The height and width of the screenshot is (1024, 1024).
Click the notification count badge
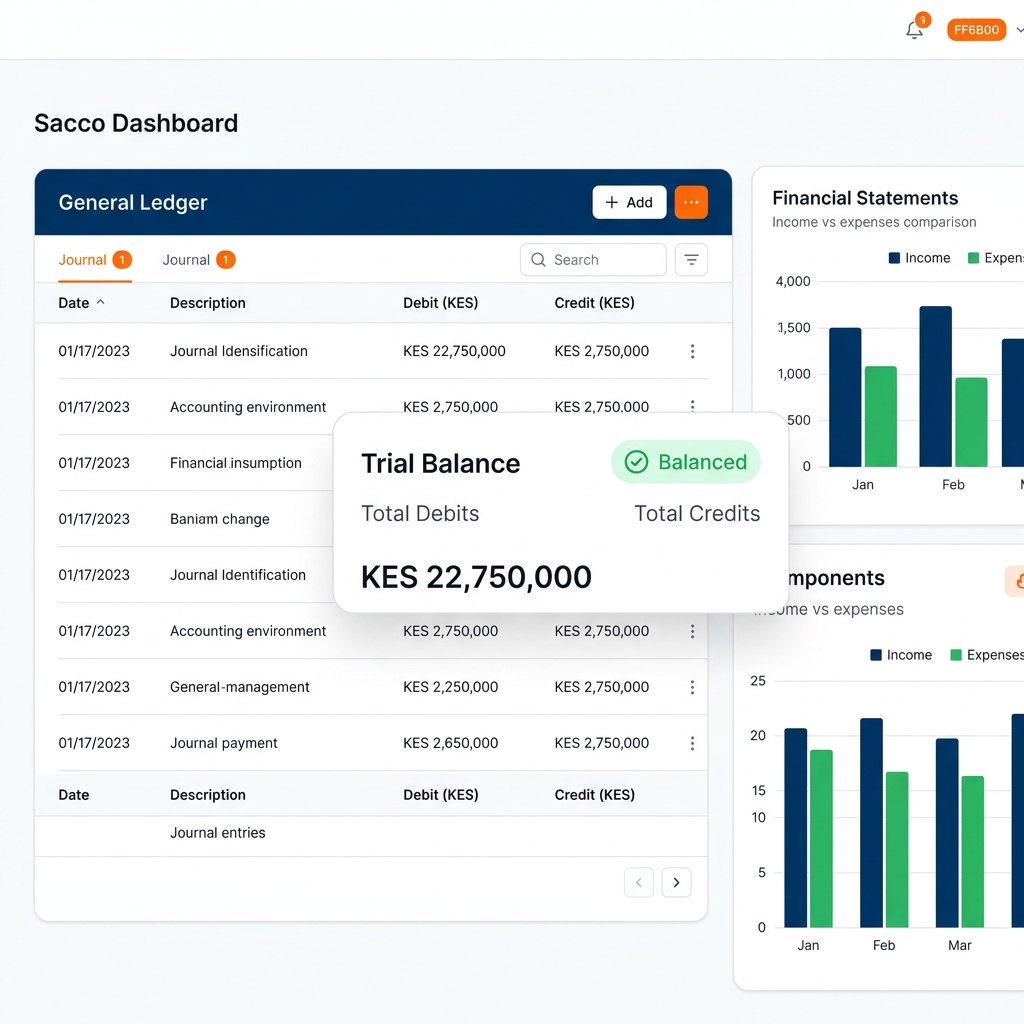click(x=923, y=20)
